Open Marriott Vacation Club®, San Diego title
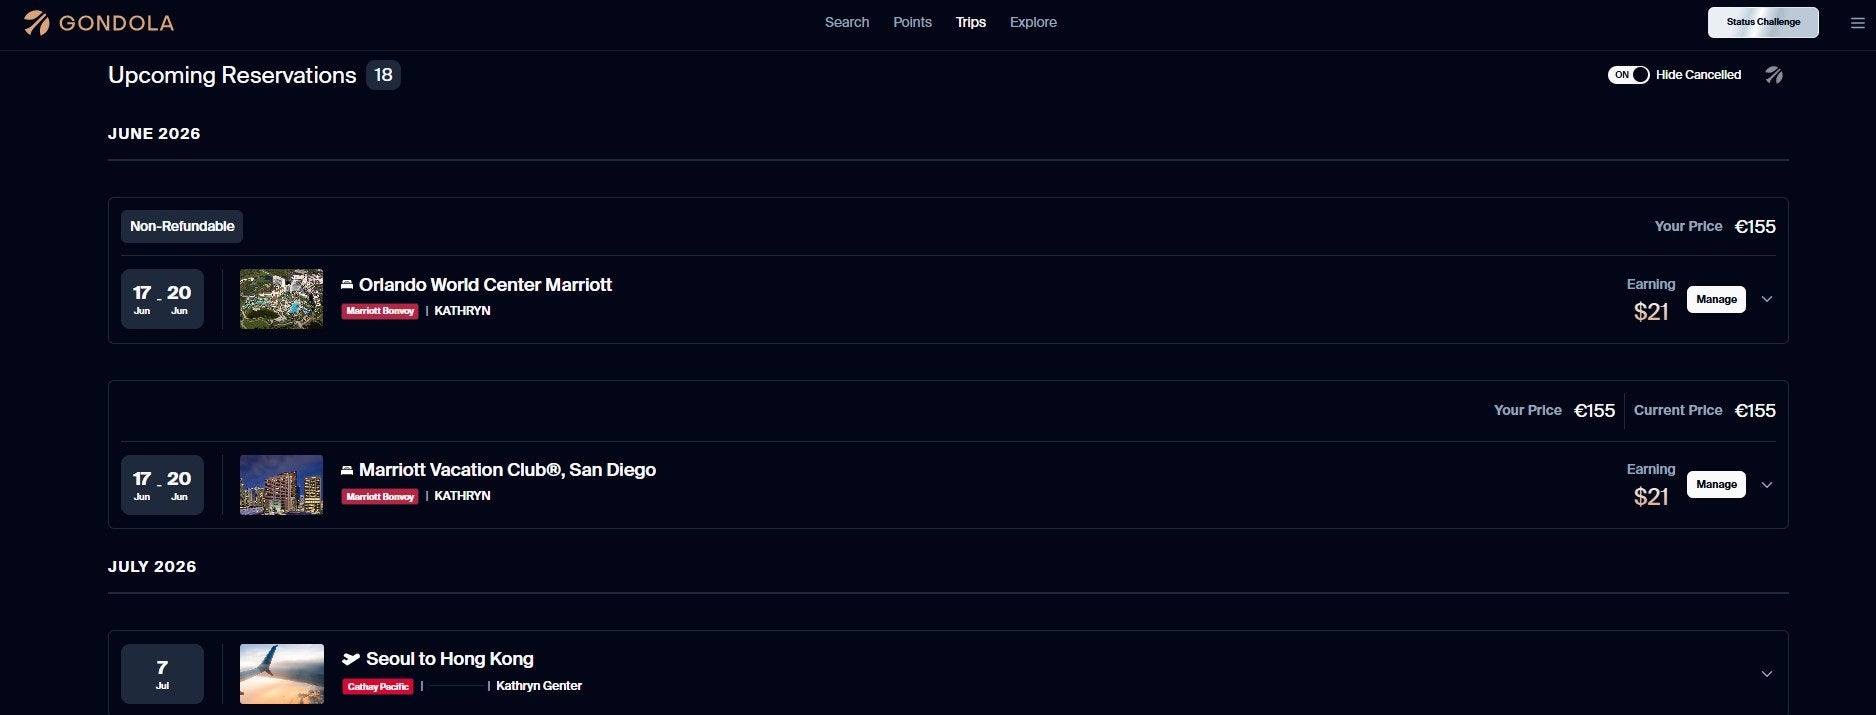Viewport: 1876px width, 715px height. (x=507, y=470)
